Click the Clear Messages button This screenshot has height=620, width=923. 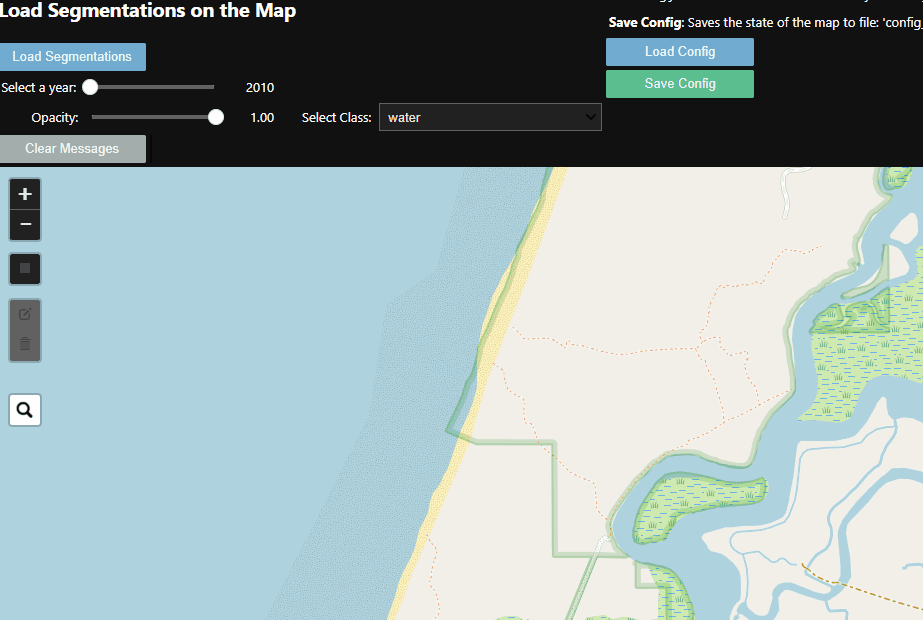click(72, 149)
